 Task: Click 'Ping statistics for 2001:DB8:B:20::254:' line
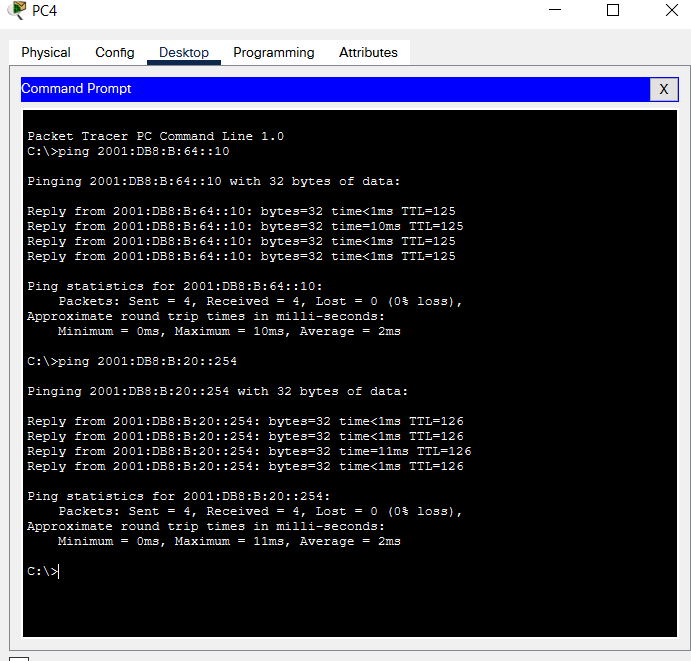coord(179,496)
